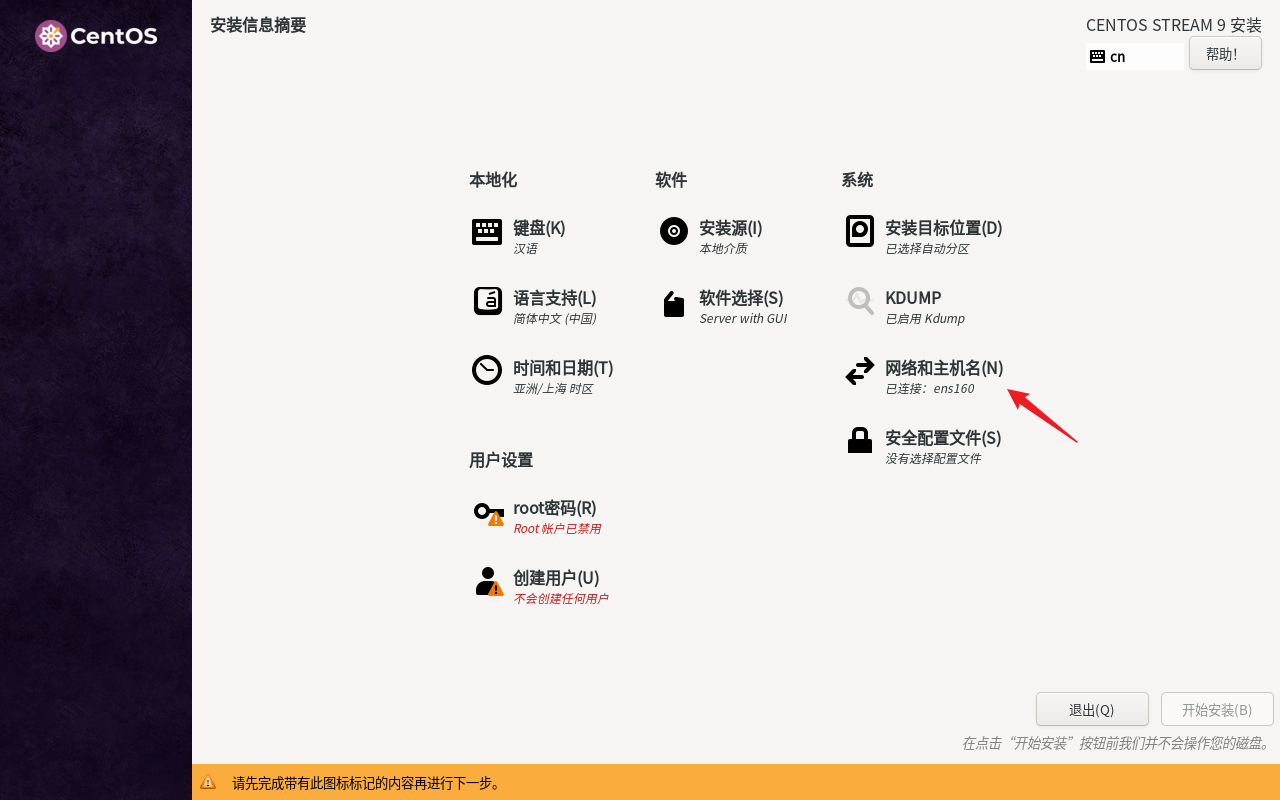1280x800 pixels.
Task: Click the 退出(Q) quit button
Action: 1091,709
